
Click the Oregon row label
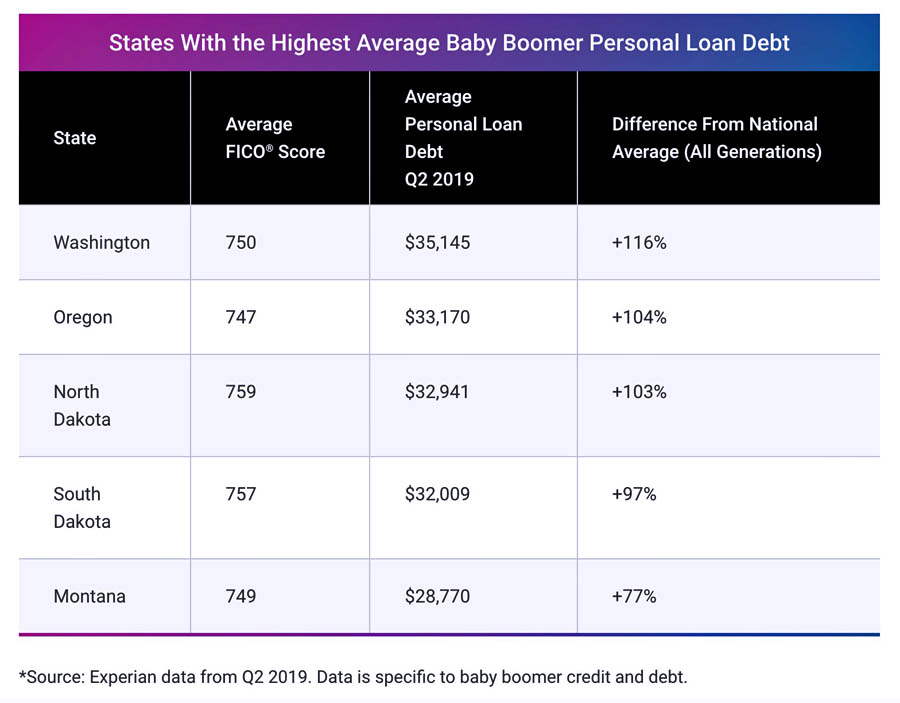(x=83, y=317)
